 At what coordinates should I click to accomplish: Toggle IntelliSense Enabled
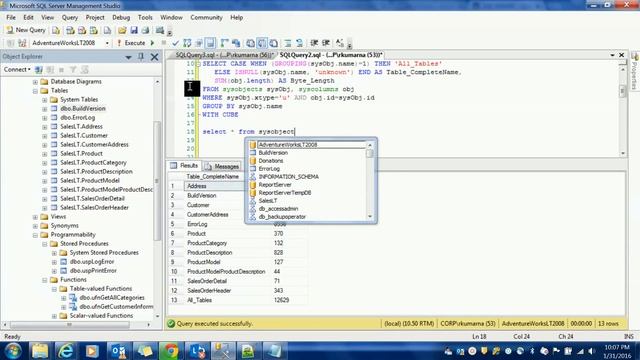tap(210, 43)
